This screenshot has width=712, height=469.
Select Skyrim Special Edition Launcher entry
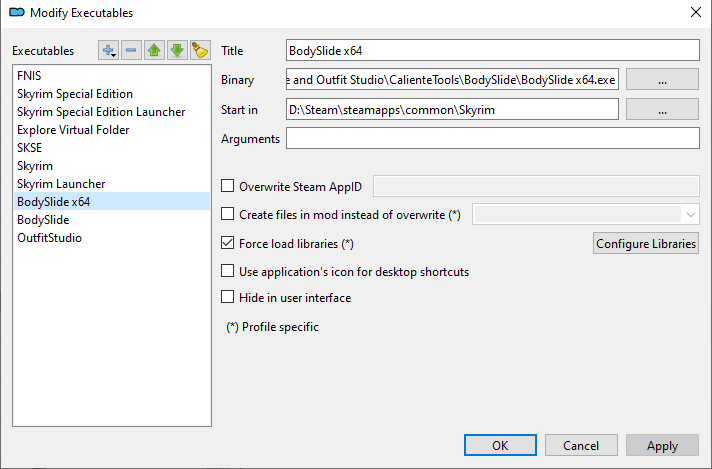tap(112, 112)
